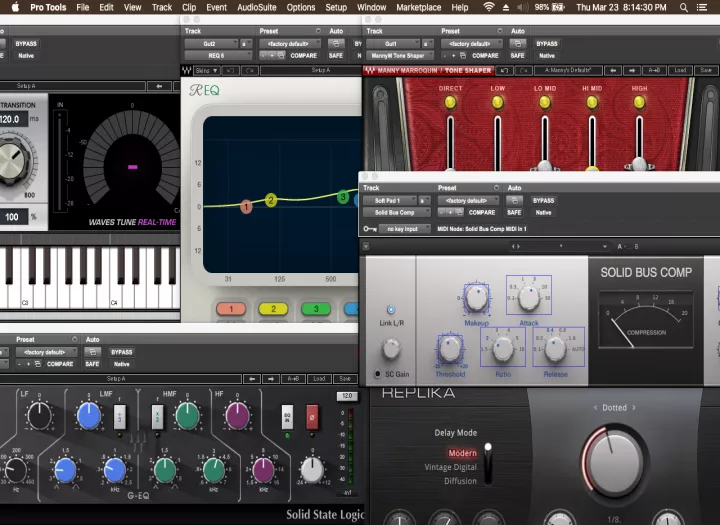Open the File menu
The width and height of the screenshot is (720, 525).
83,7
